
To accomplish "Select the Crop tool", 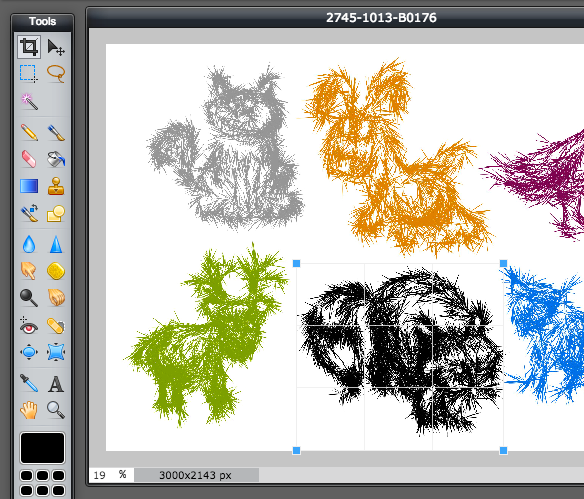I will 29,47.
